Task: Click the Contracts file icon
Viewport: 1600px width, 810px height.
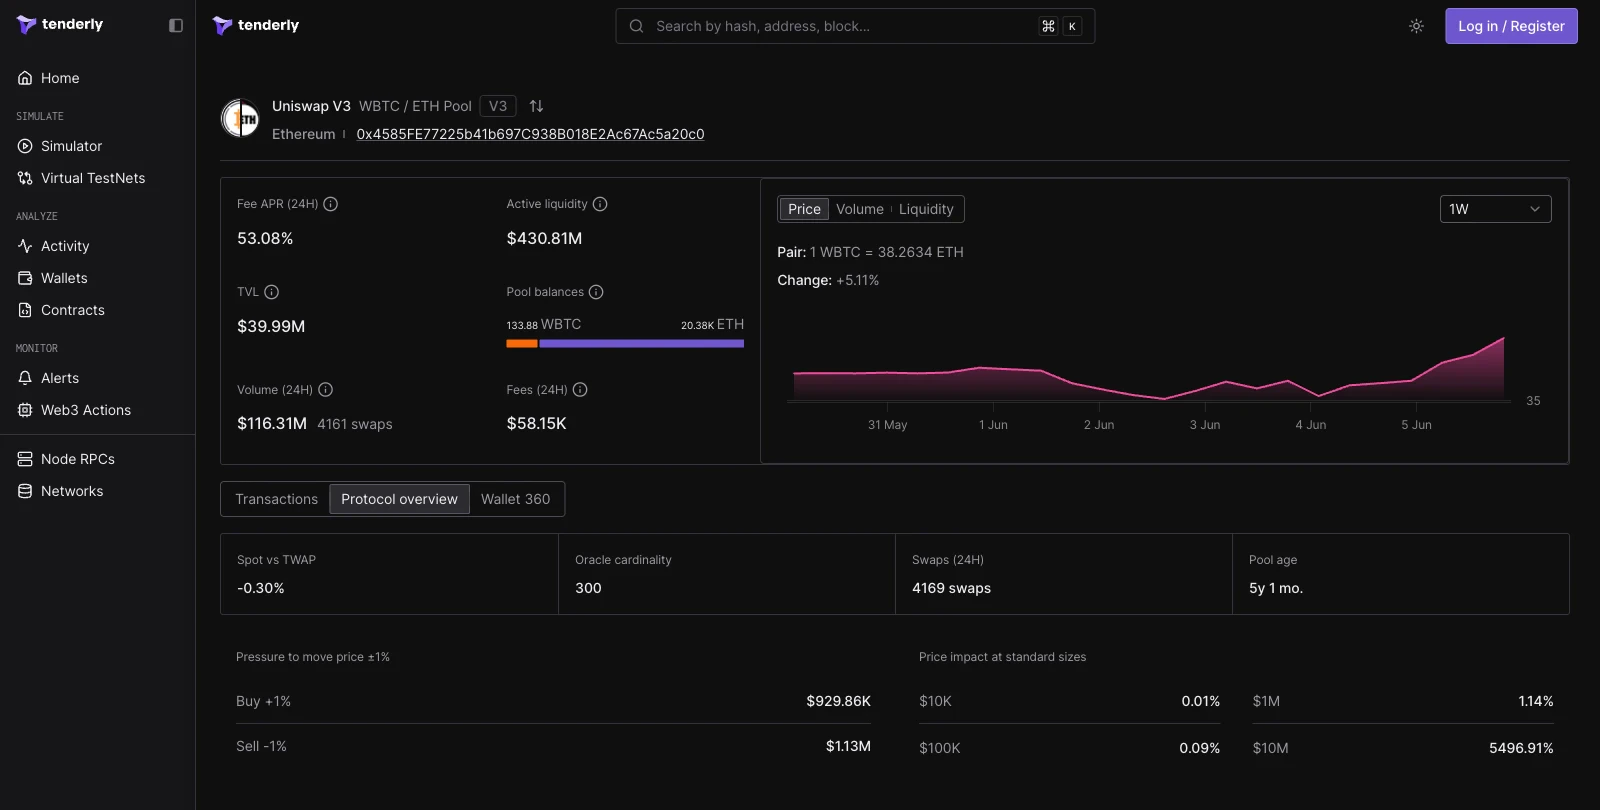Action: click(25, 310)
